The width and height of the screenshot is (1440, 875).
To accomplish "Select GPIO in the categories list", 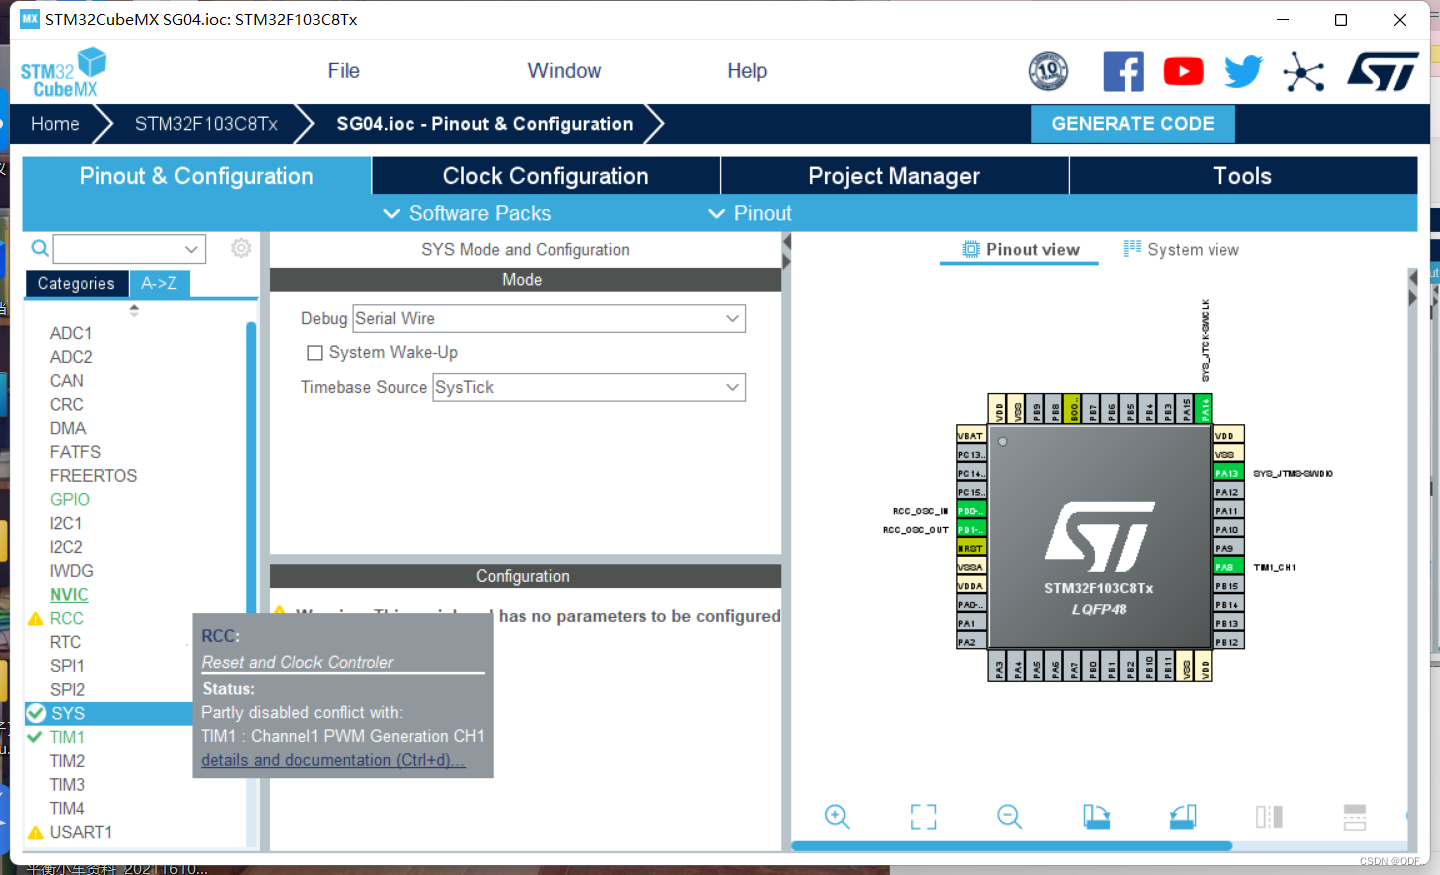I will pos(70,499).
